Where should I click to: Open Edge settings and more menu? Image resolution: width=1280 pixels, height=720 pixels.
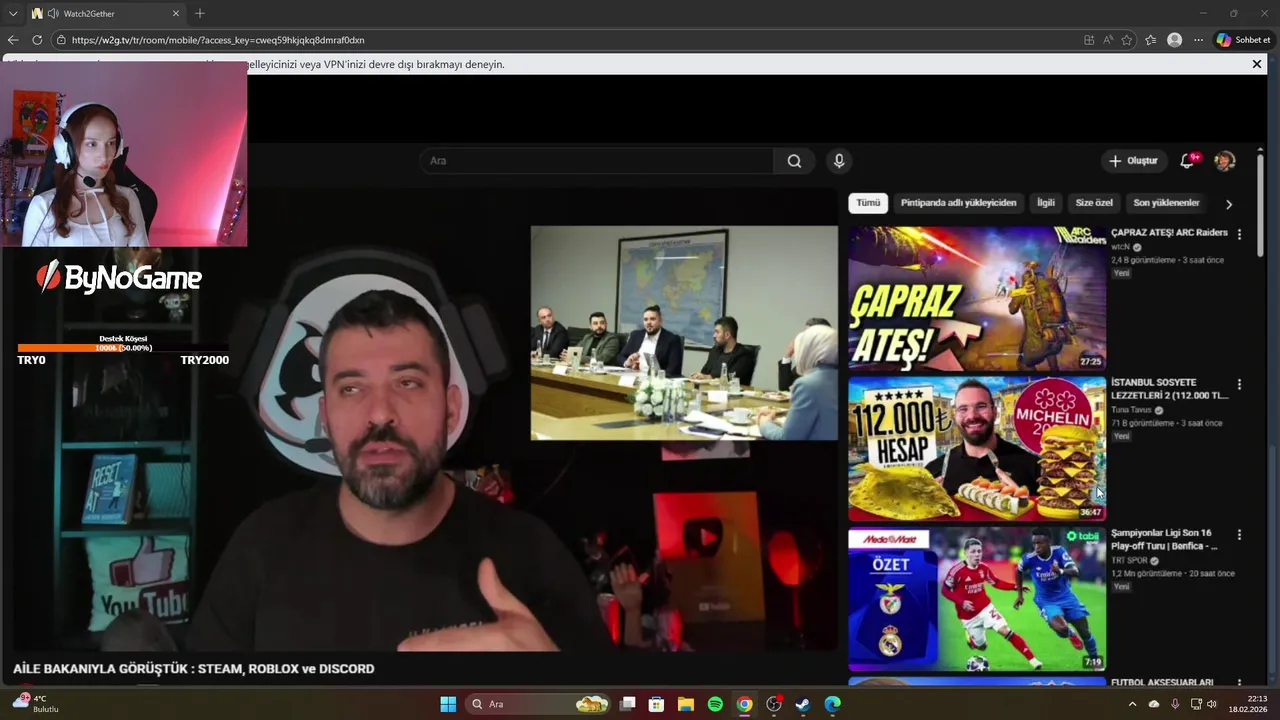(x=1198, y=40)
